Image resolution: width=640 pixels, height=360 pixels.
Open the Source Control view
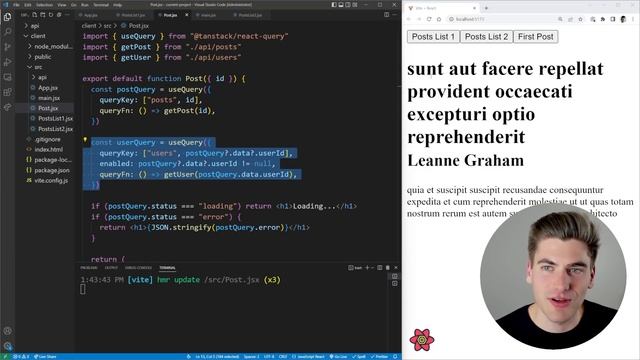(7, 47)
